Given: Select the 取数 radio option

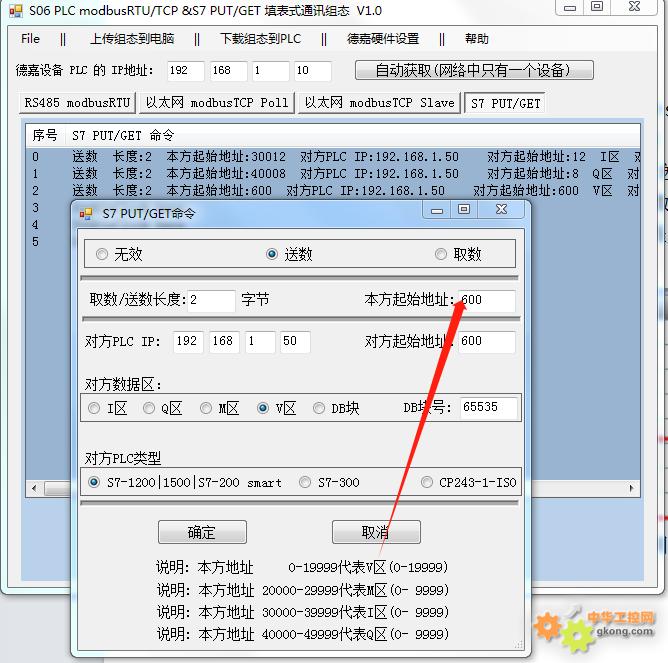Looking at the screenshot, I should coord(441,254).
